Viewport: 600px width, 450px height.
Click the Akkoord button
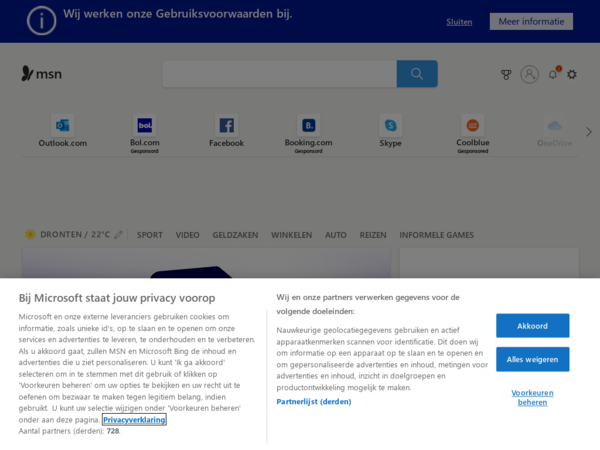[532, 326]
